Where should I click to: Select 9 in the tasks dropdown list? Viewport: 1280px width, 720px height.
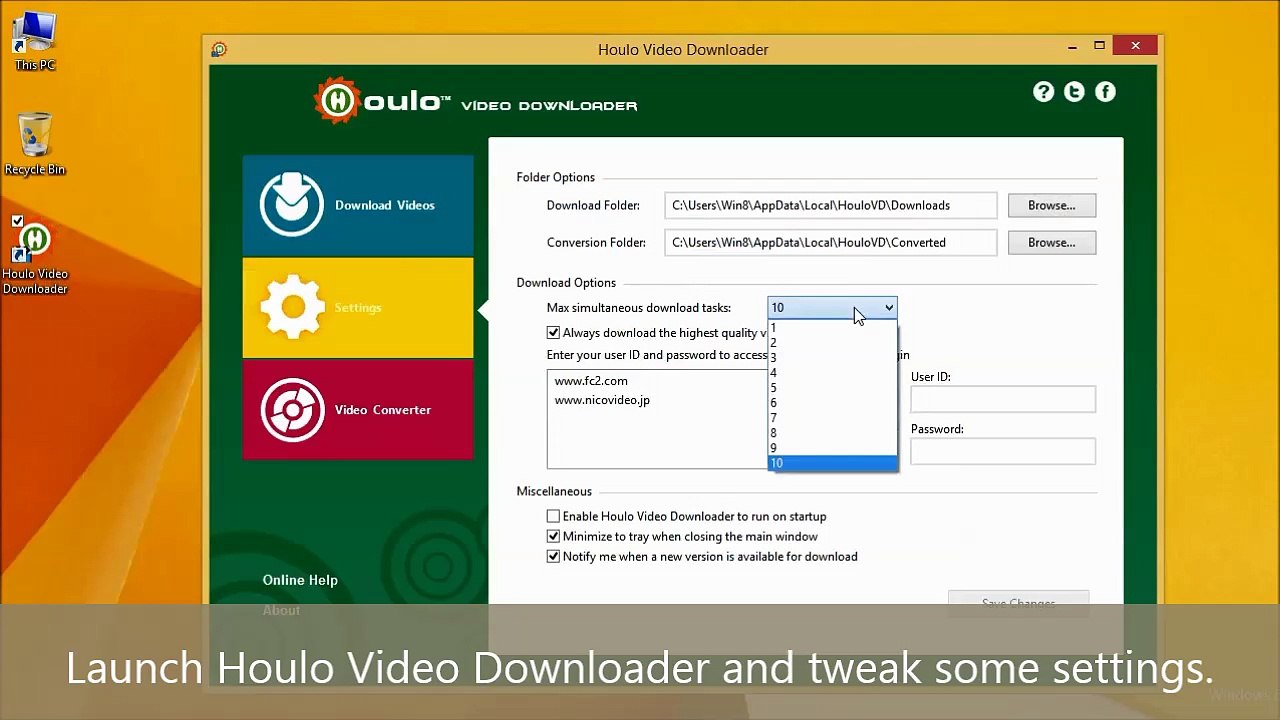tap(832, 448)
